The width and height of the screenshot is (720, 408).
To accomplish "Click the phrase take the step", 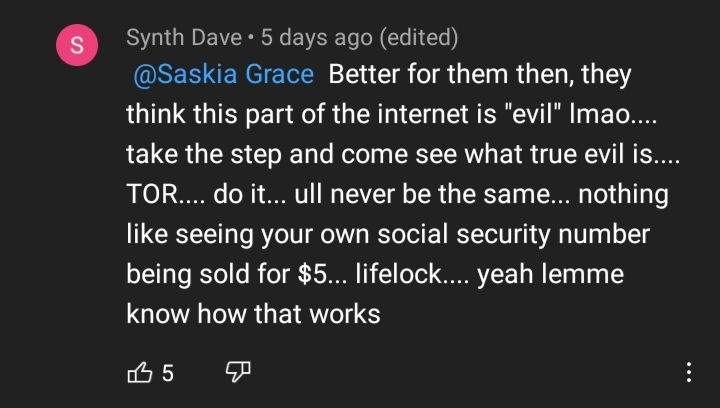I will point(204,154).
